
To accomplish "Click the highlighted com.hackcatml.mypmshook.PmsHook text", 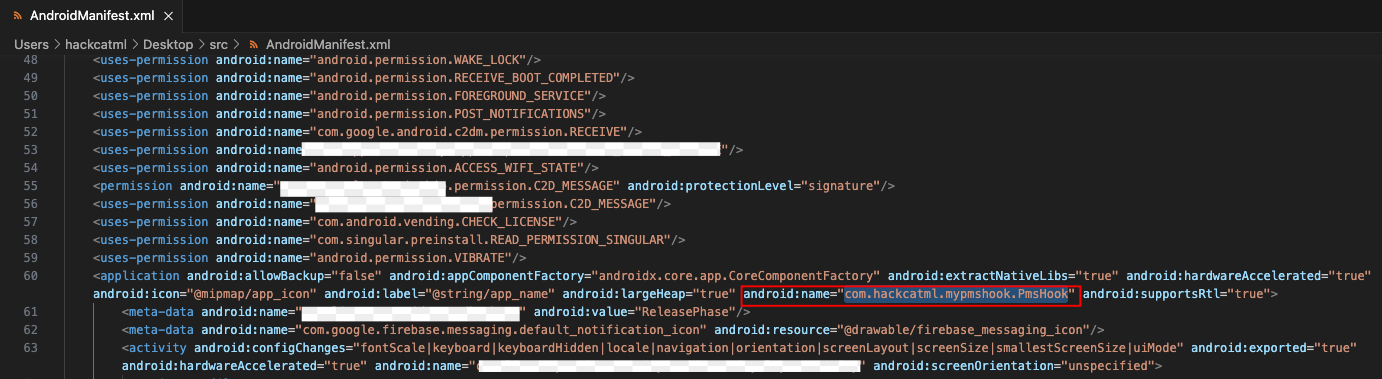I will point(956,294).
